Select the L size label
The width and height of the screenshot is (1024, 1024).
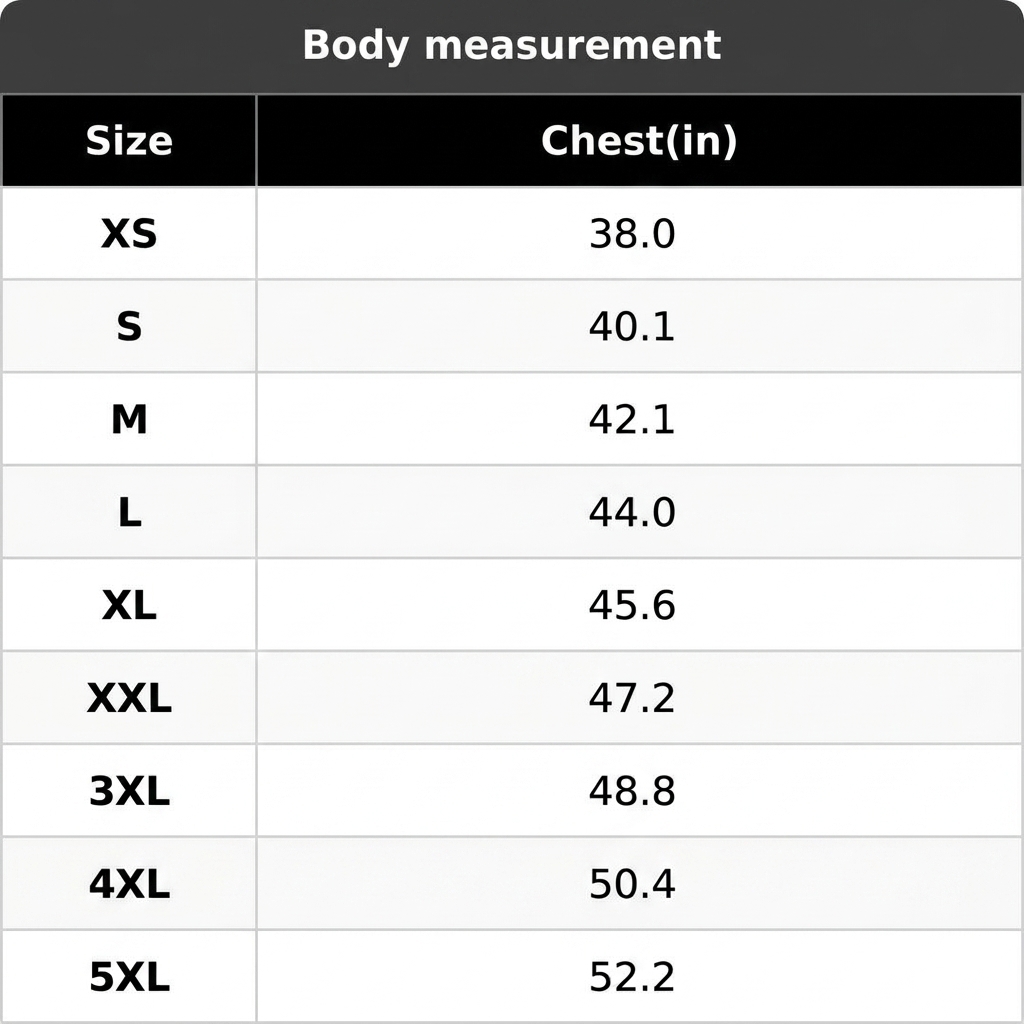tap(129, 512)
